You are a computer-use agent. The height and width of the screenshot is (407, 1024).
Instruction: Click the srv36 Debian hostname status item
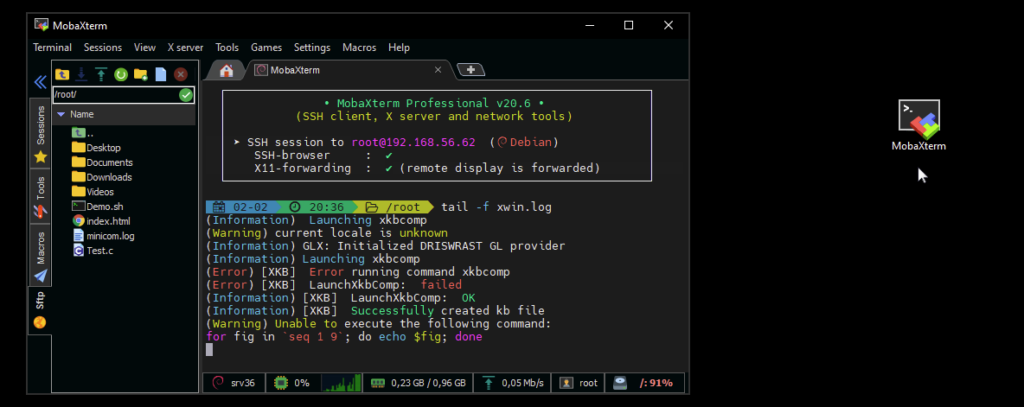(x=234, y=383)
